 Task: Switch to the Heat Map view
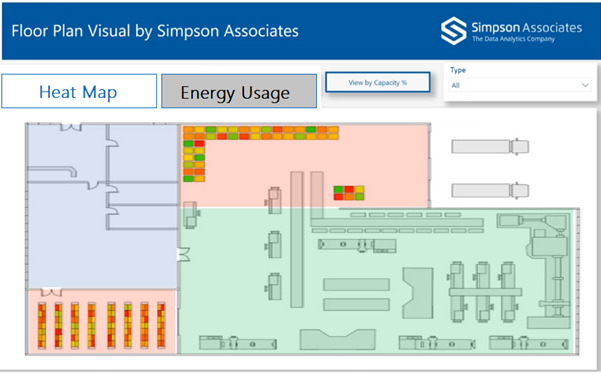click(x=79, y=91)
